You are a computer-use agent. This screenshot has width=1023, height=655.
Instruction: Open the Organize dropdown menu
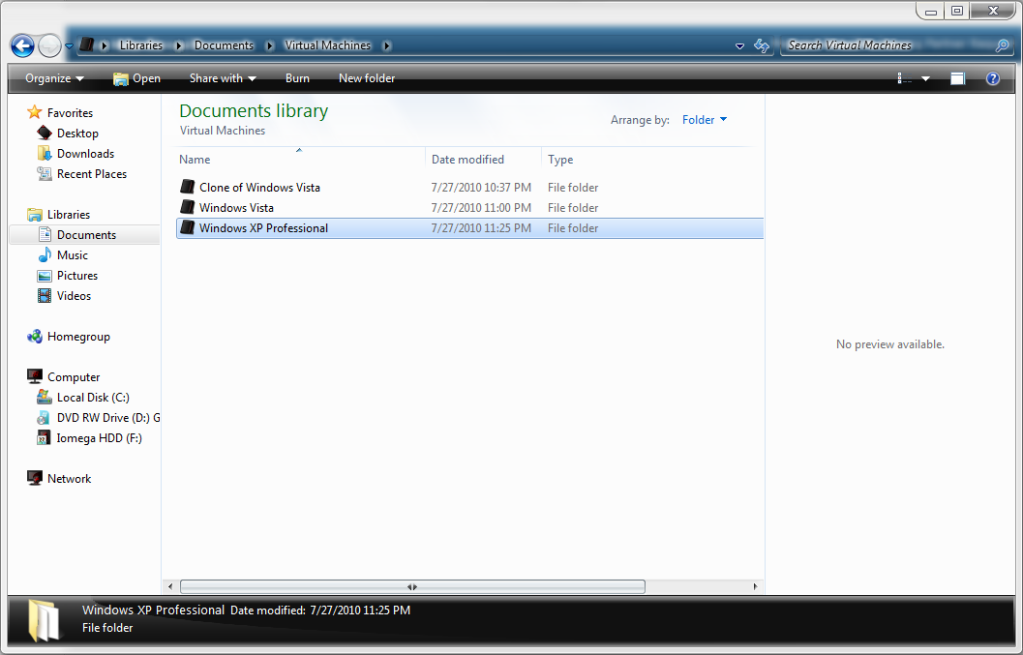coord(55,78)
